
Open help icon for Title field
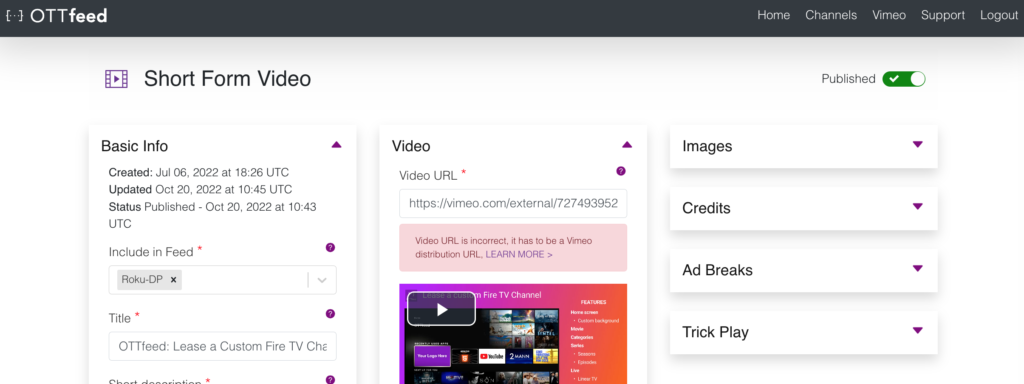(330, 314)
